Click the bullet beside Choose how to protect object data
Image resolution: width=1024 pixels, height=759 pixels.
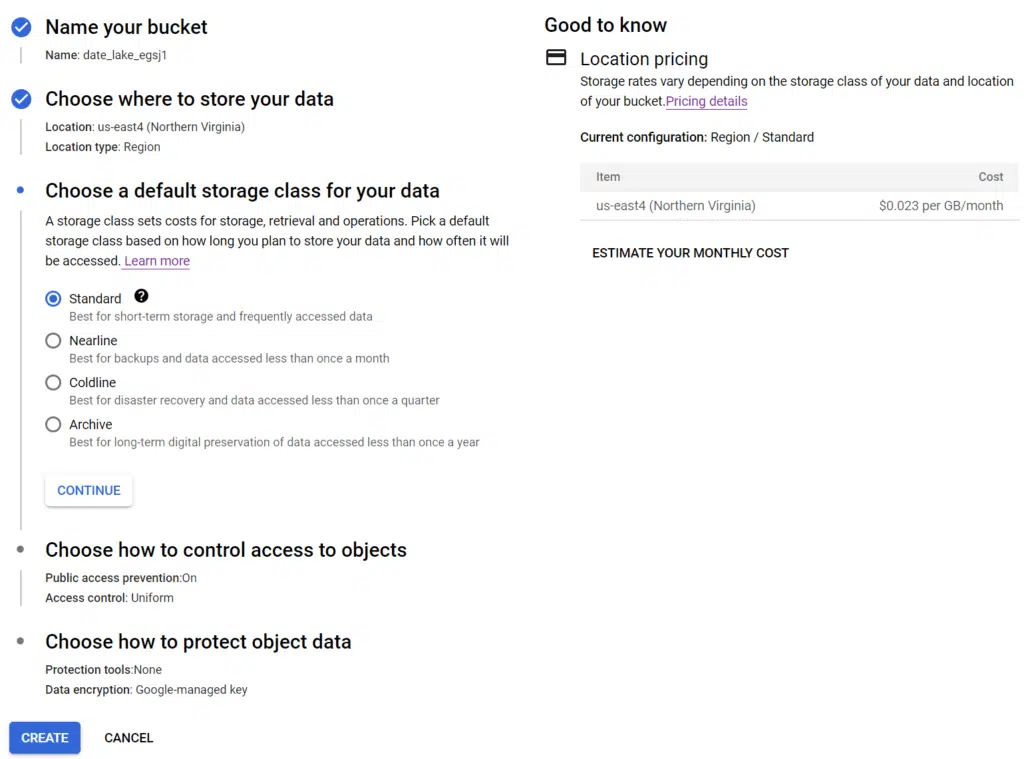[x=20, y=641]
